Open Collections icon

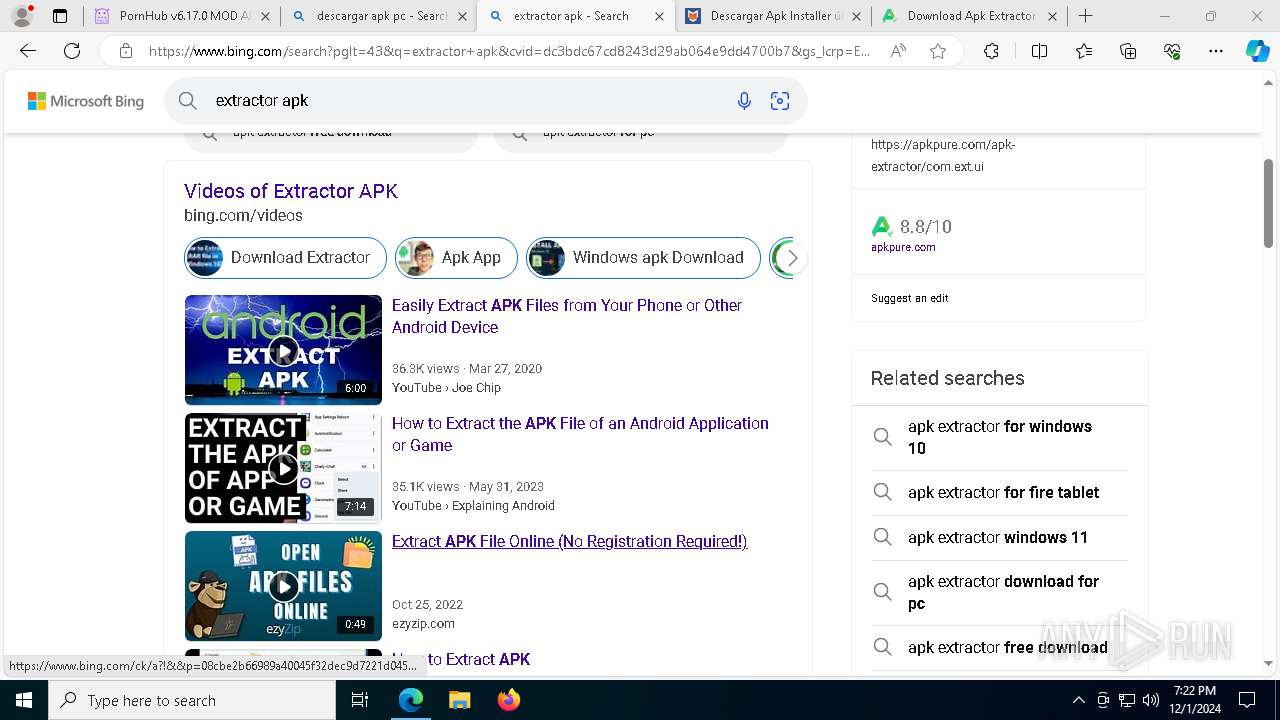point(1128,51)
